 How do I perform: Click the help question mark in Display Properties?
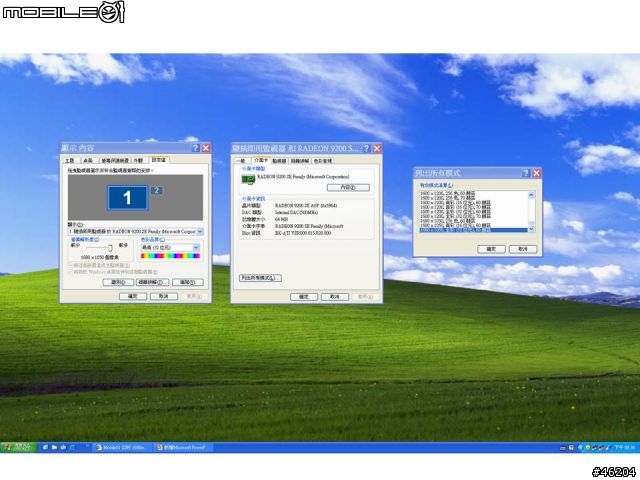[x=196, y=148]
